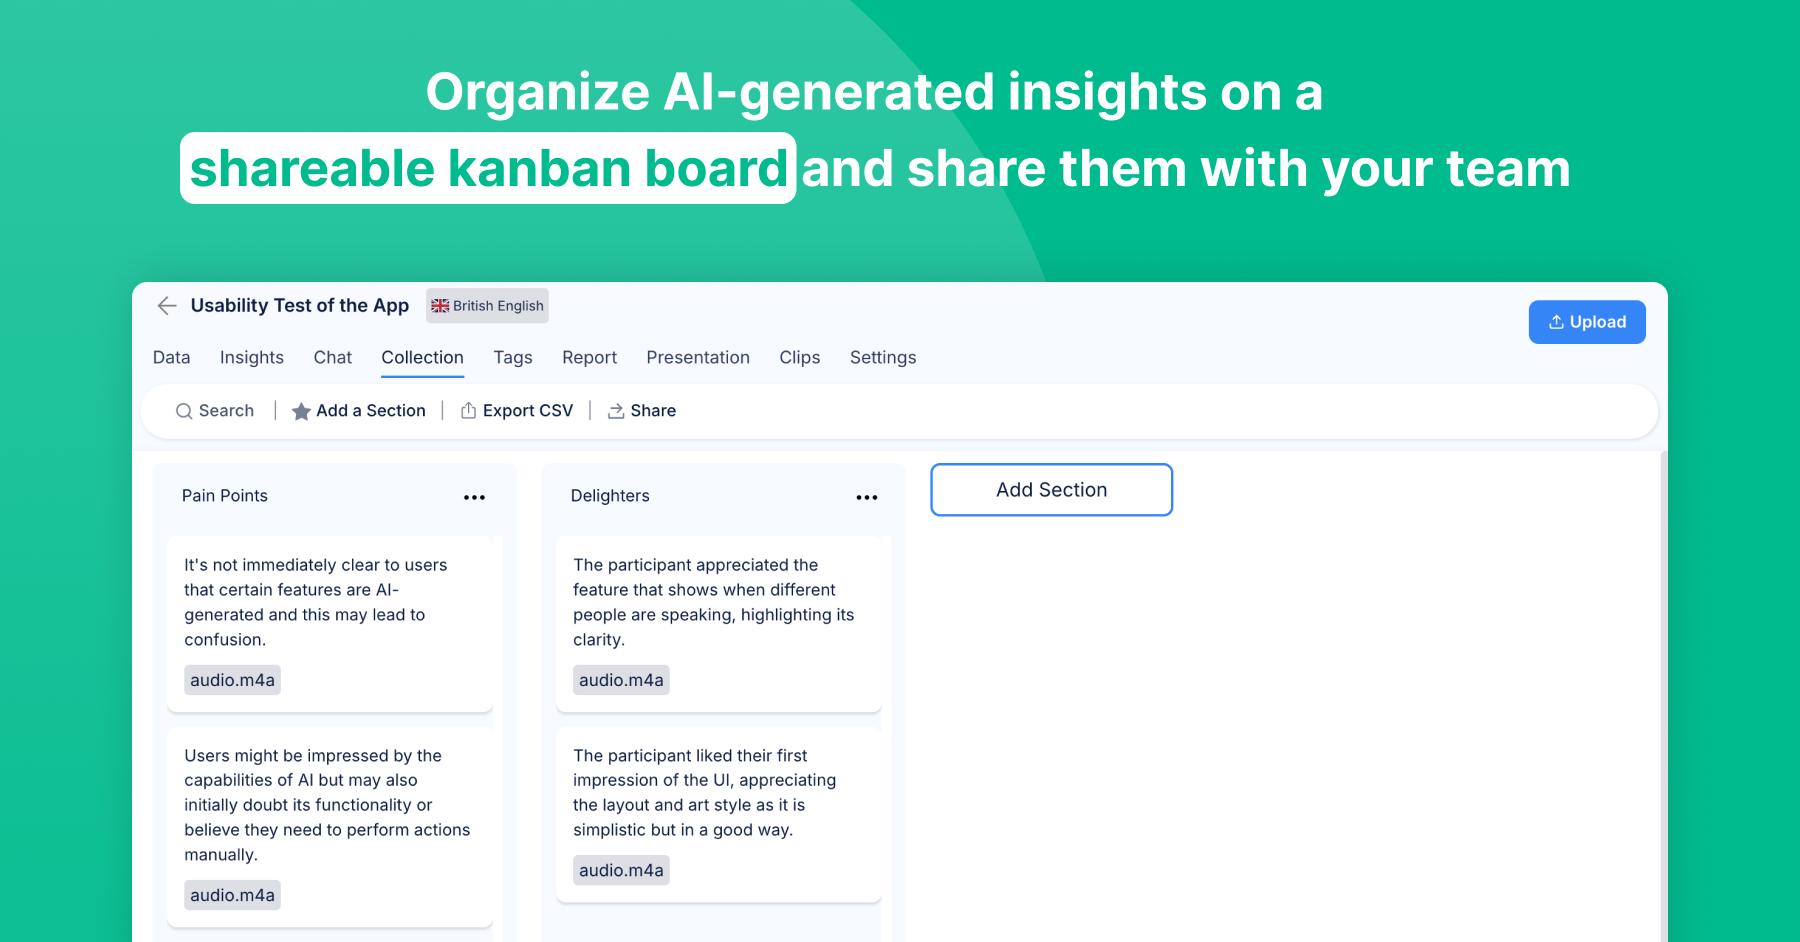Switch to the Insights tab

pos(252,357)
